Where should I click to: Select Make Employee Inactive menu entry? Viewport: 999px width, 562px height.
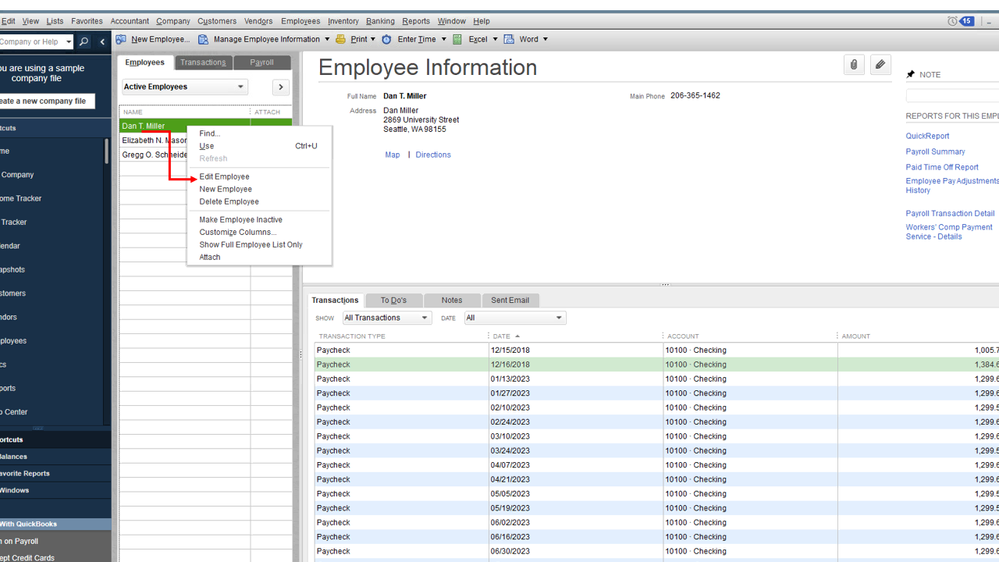tap(240, 220)
